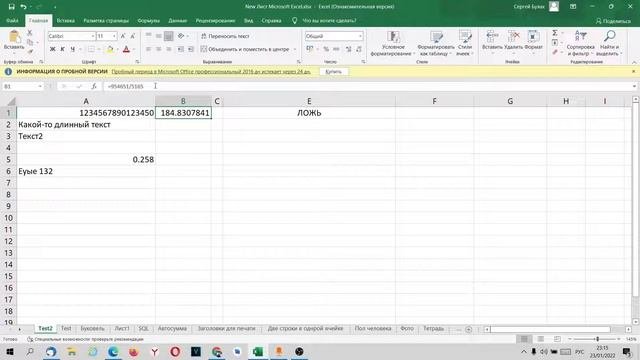
Task: Open Cell Styles (Стили ячеек)
Action: click(x=464, y=43)
